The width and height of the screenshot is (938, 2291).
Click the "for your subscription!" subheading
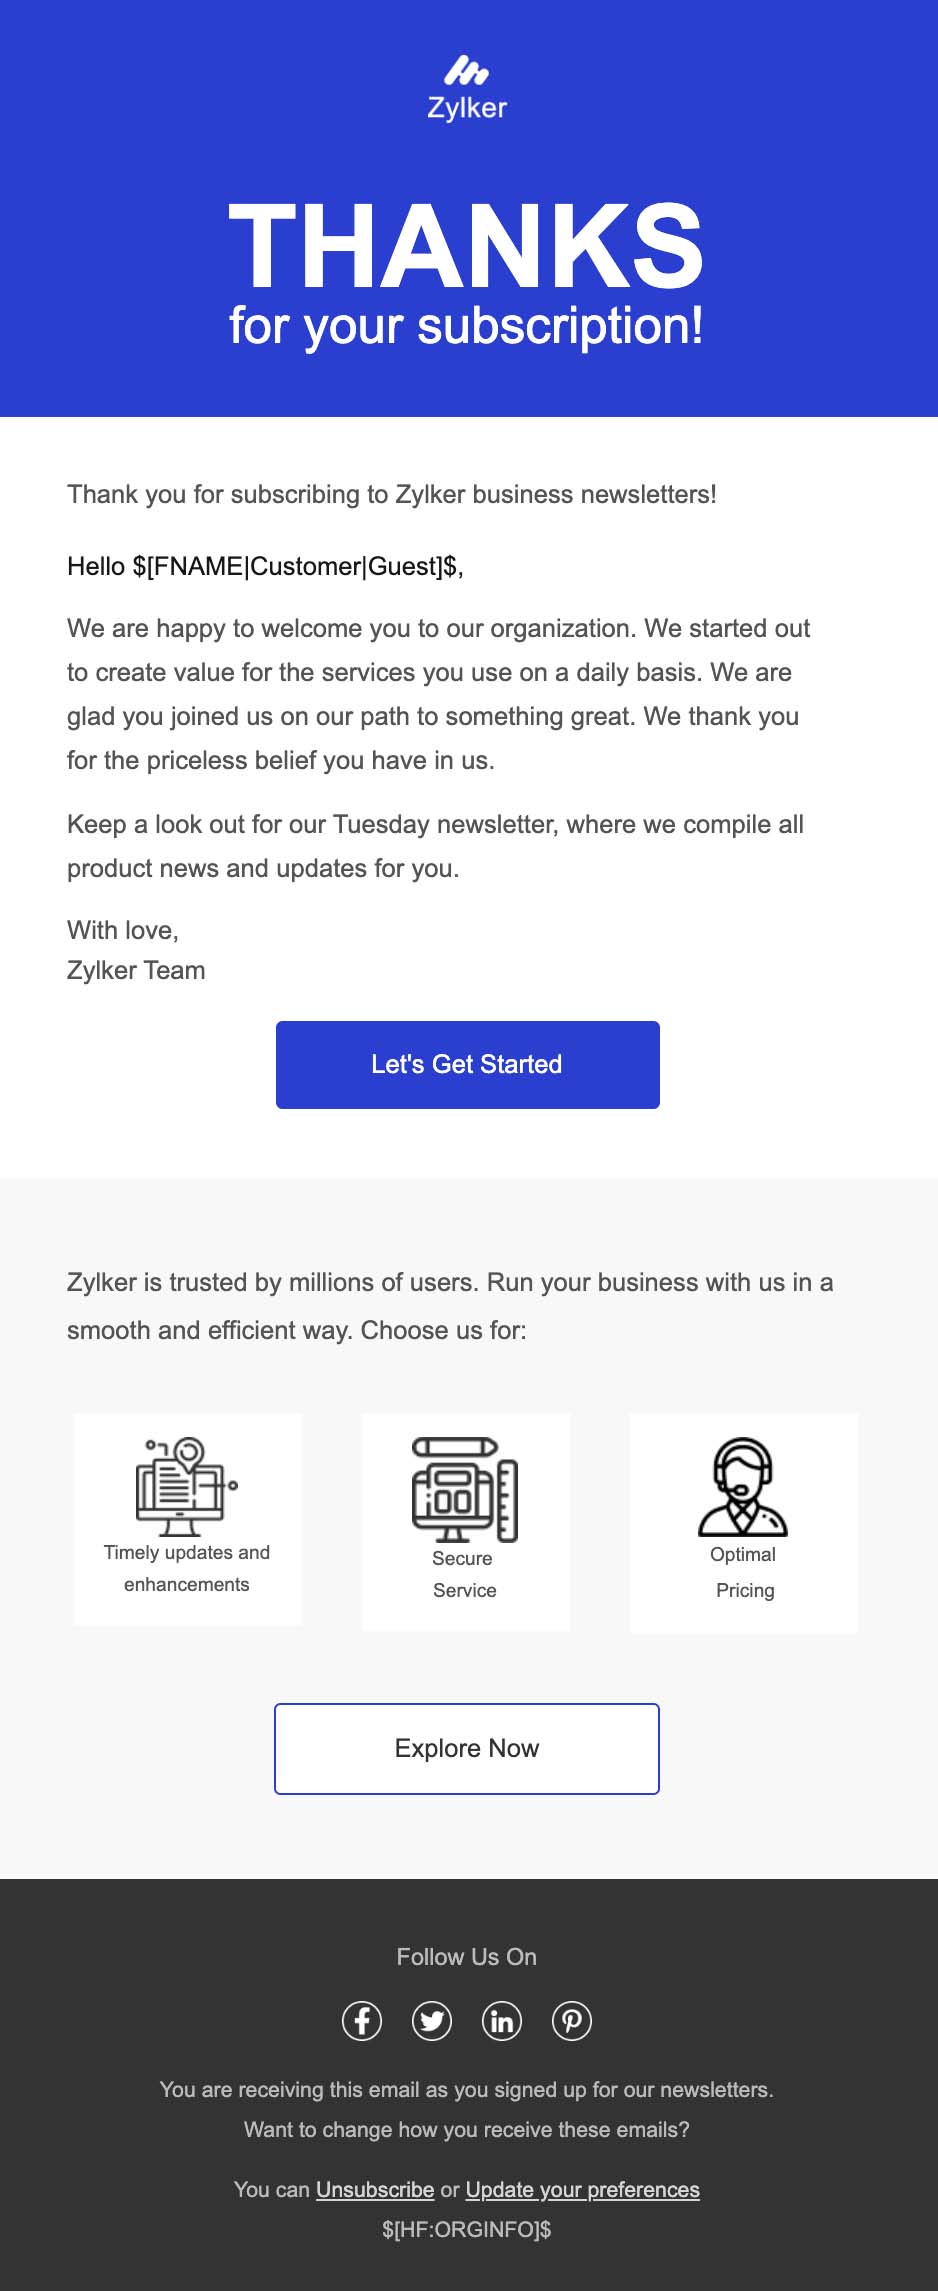pos(467,326)
